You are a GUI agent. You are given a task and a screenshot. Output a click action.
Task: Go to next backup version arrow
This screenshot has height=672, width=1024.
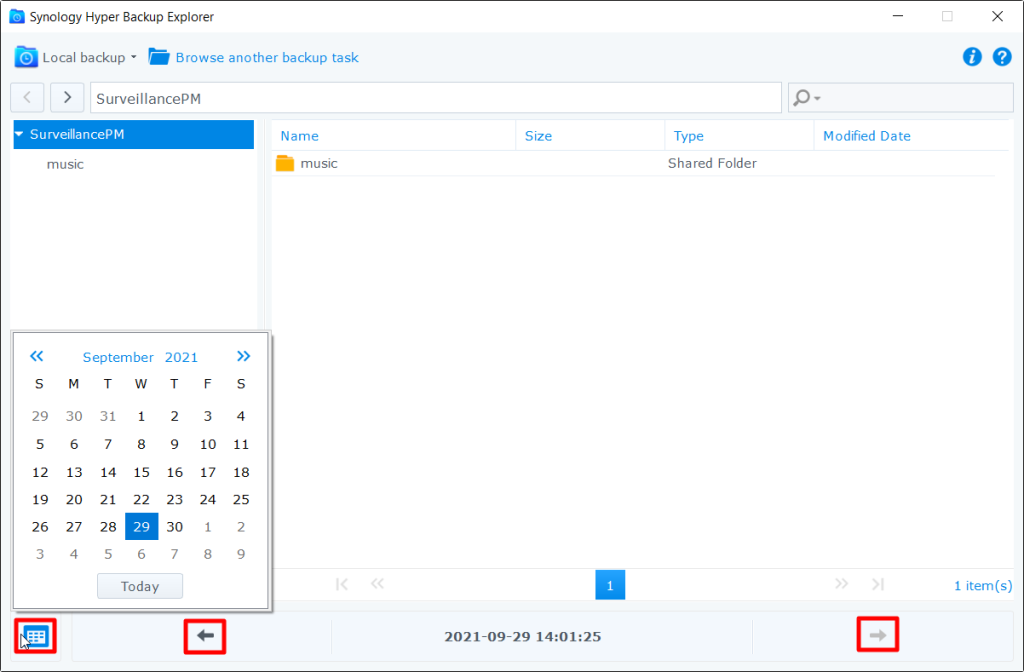pyautogui.click(x=878, y=635)
